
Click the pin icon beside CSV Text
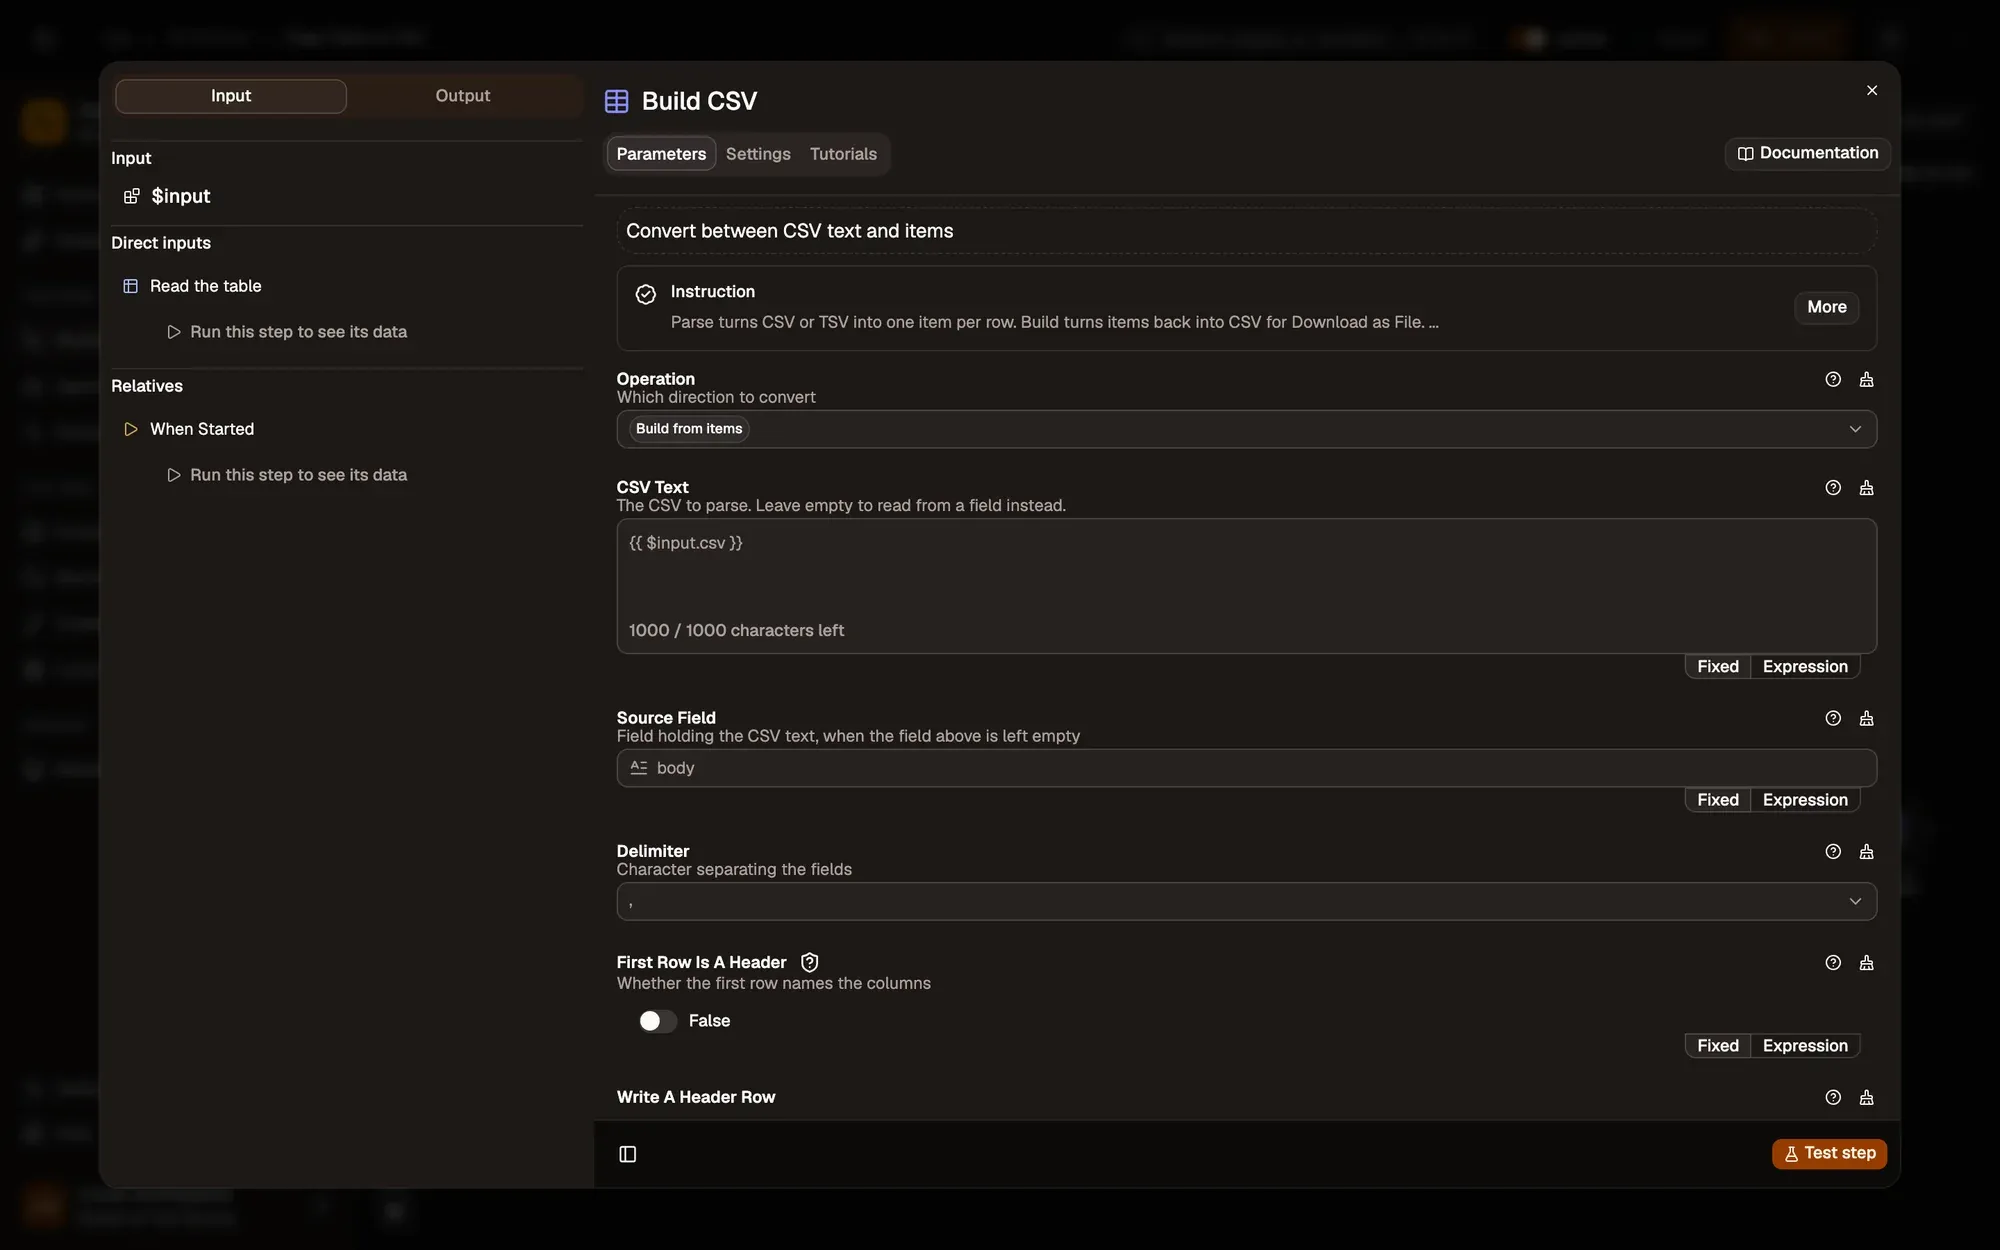click(1866, 488)
